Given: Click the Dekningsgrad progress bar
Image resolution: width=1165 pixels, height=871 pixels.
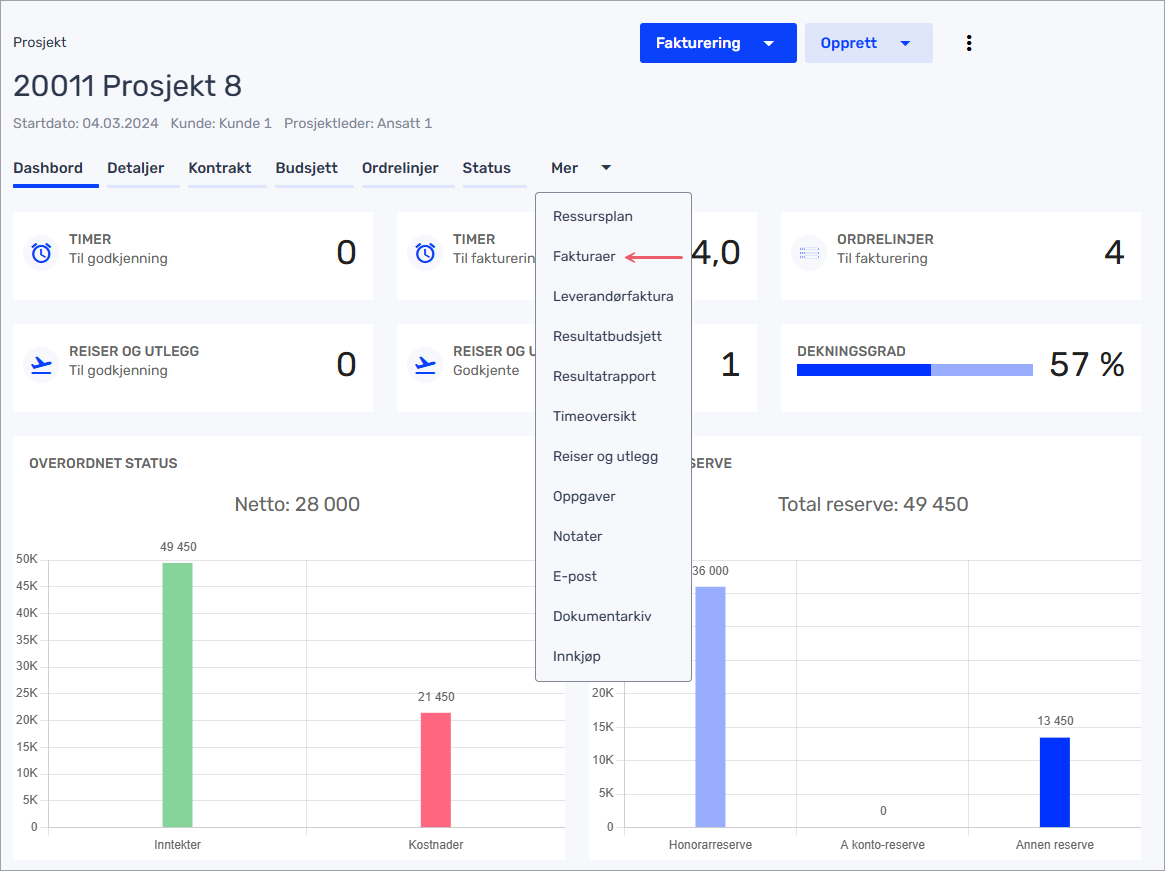Looking at the screenshot, I should click(x=914, y=370).
